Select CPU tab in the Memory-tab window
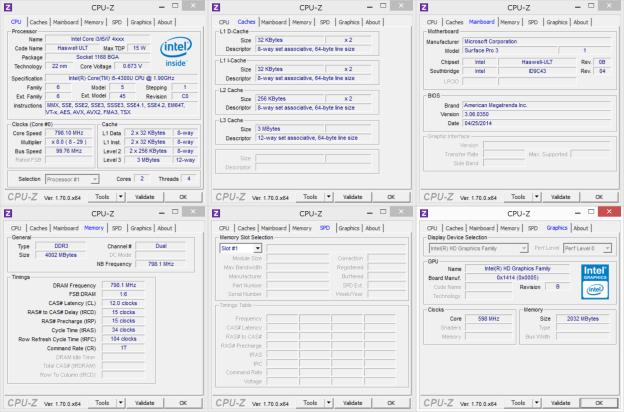Image resolution: width=624 pixels, height=412 pixels. tap(16, 228)
